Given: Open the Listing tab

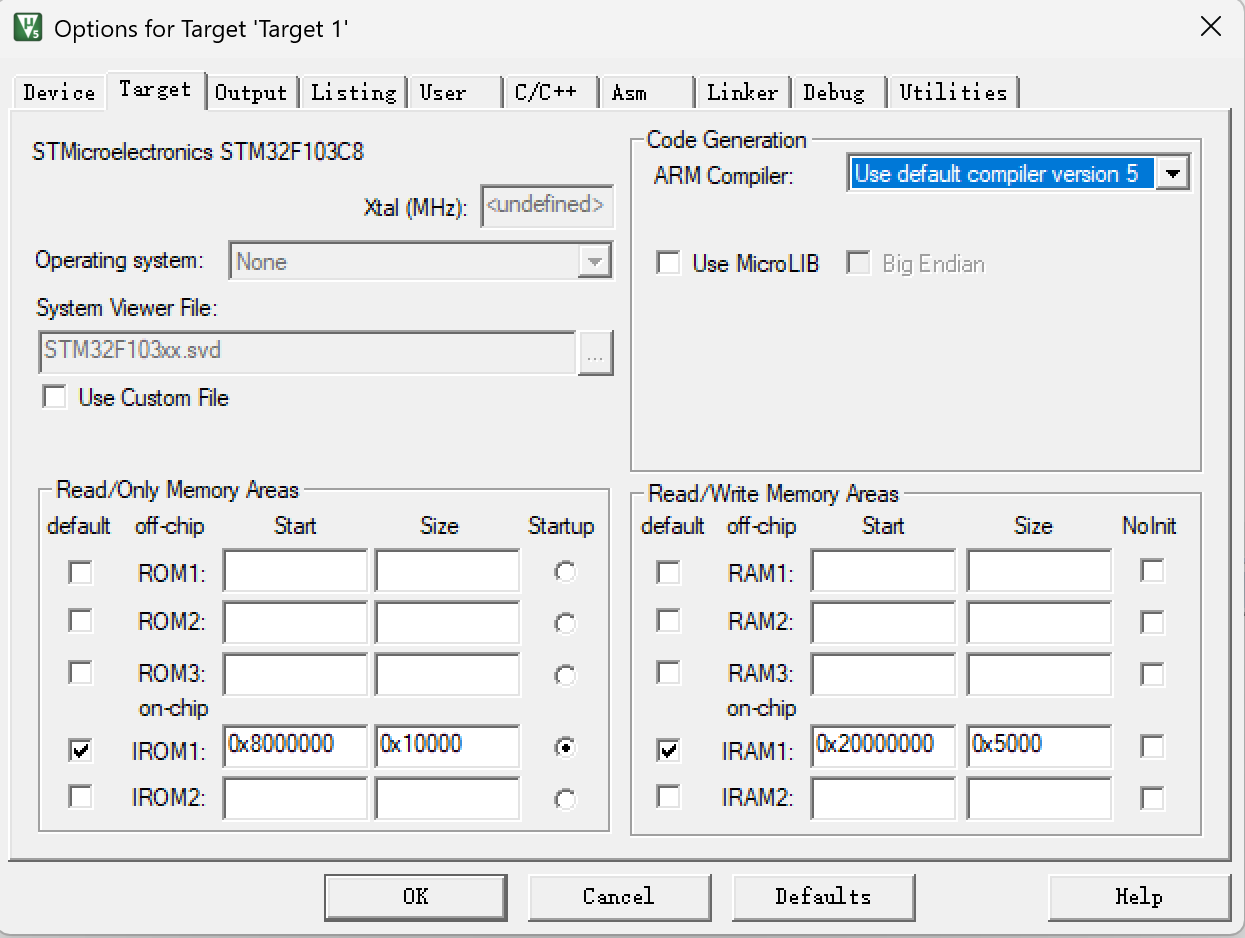Looking at the screenshot, I should click(353, 92).
